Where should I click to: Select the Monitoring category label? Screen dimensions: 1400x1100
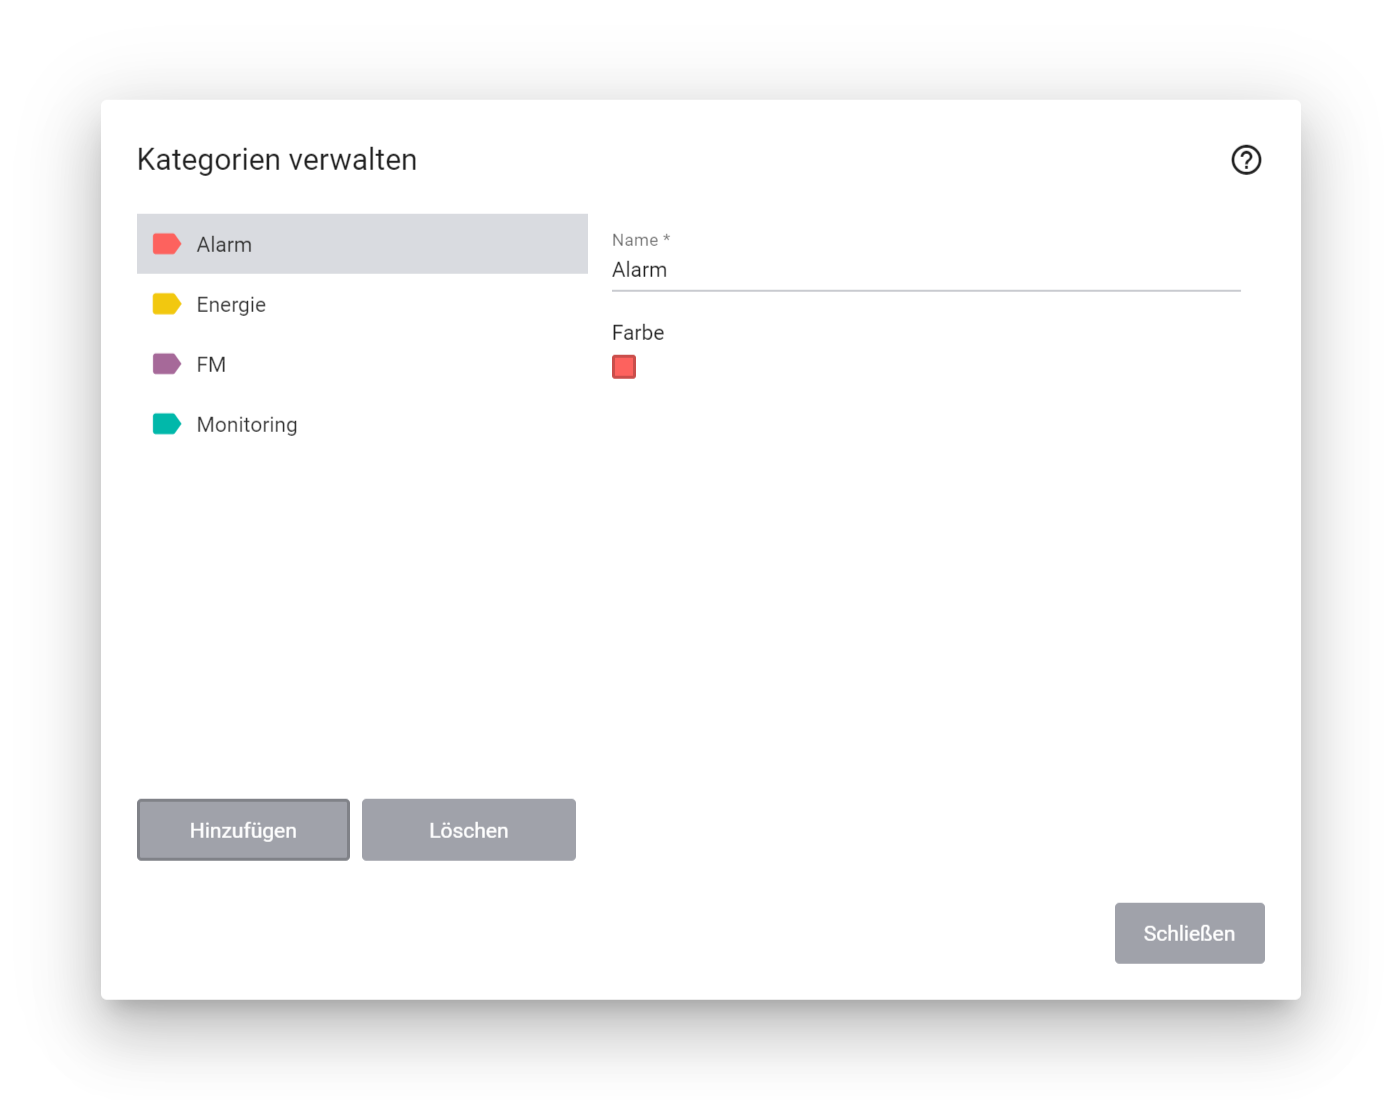click(x=247, y=425)
